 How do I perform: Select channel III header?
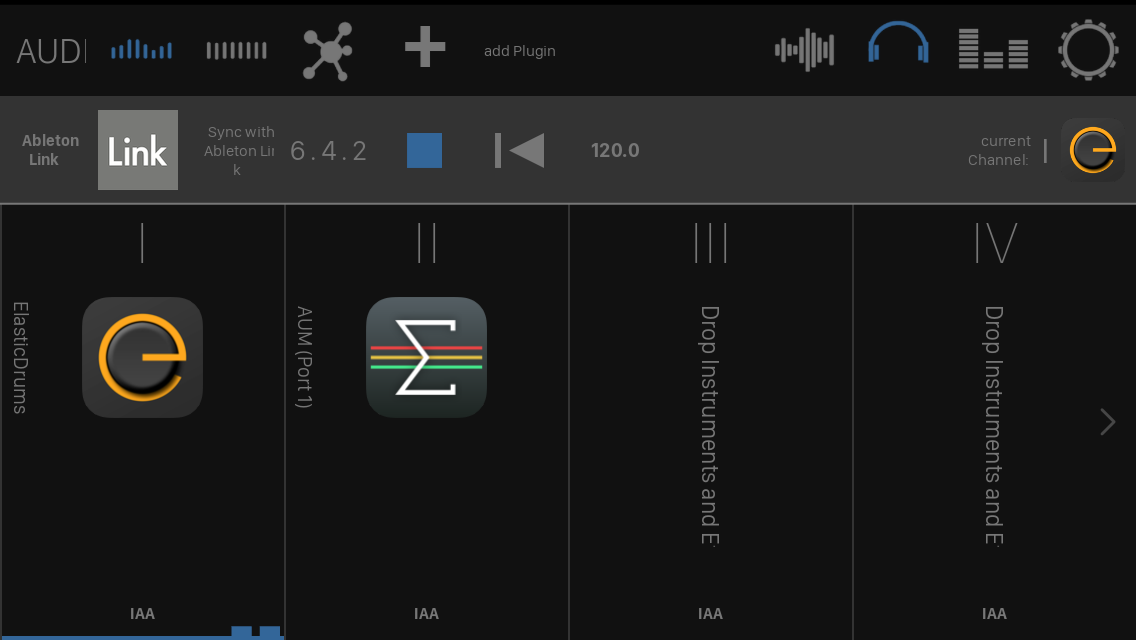(x=711, y=242)
